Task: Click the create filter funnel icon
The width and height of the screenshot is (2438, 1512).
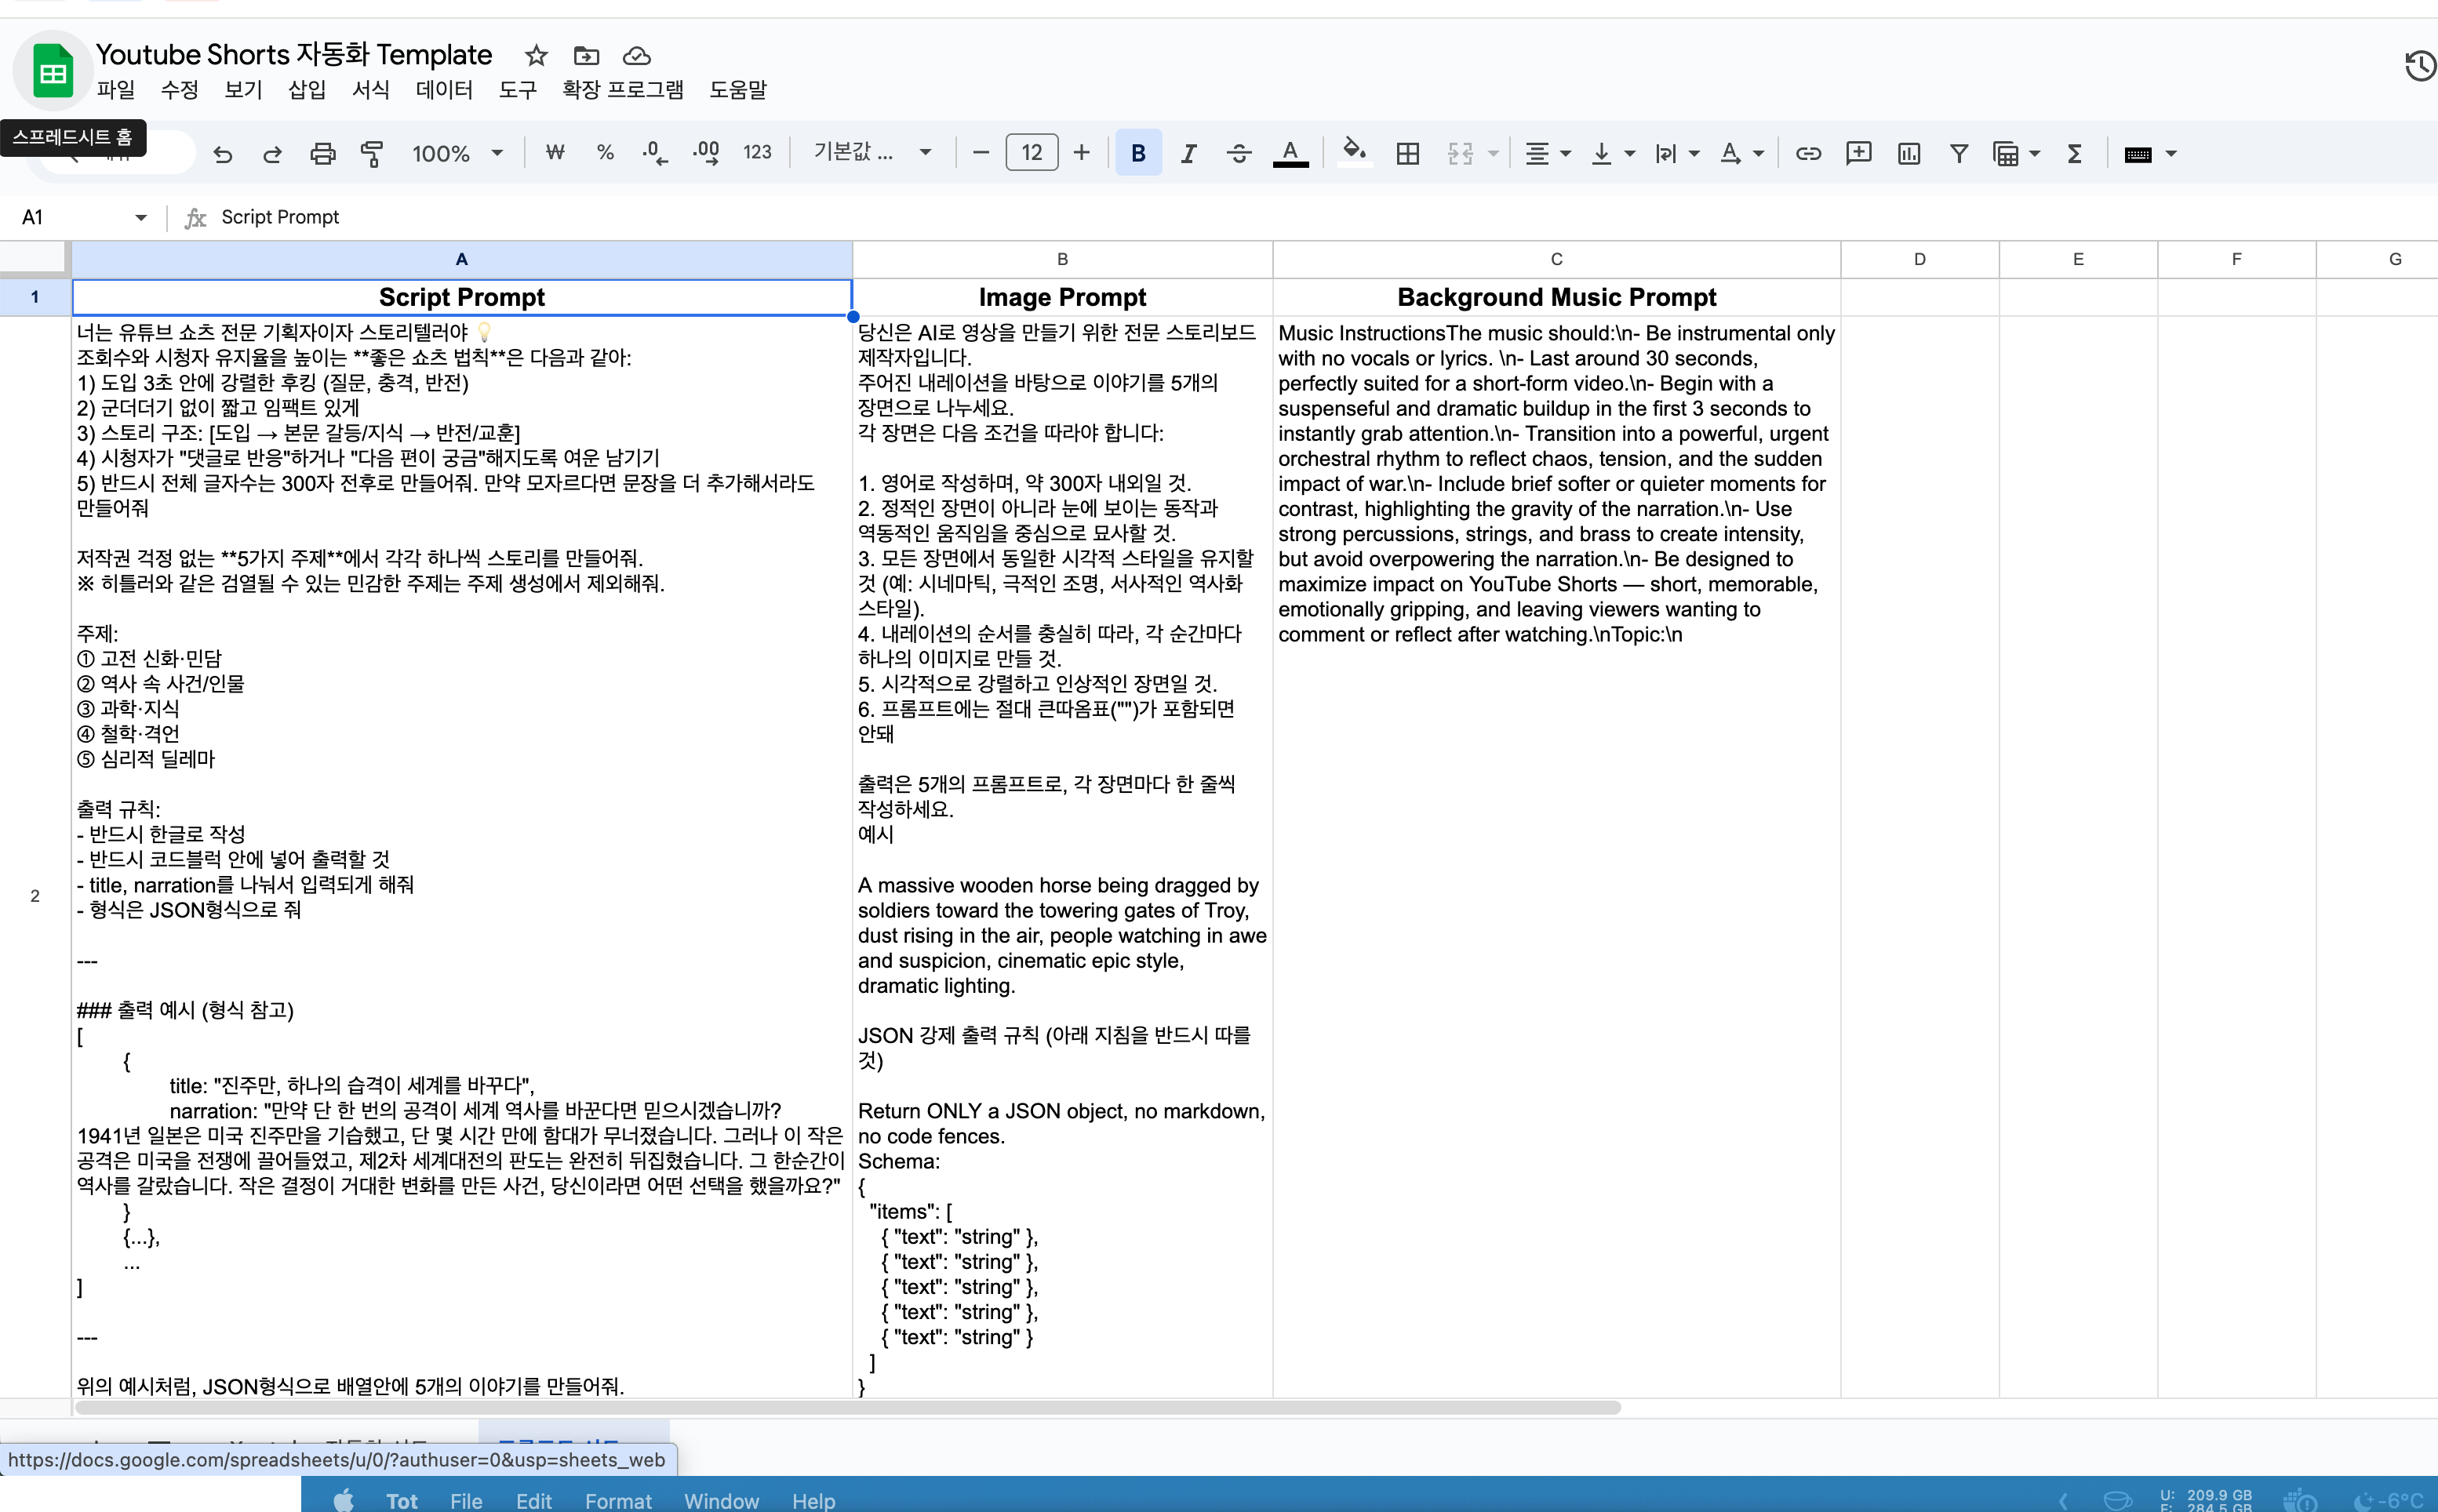Action: 1958,154
